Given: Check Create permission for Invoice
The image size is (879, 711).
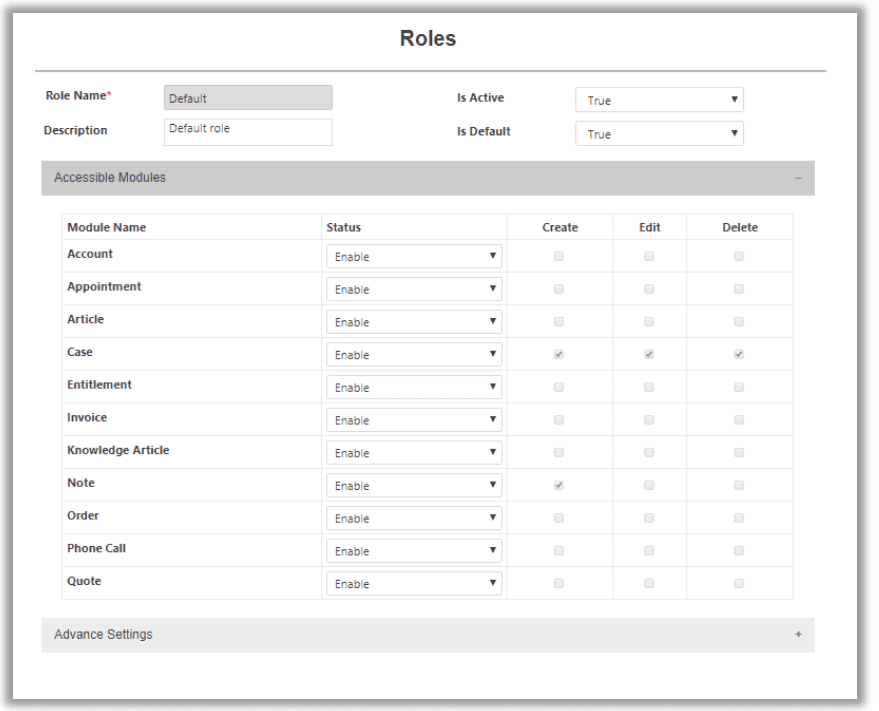Looking at the screenshot, I should [x=559, y=420].
